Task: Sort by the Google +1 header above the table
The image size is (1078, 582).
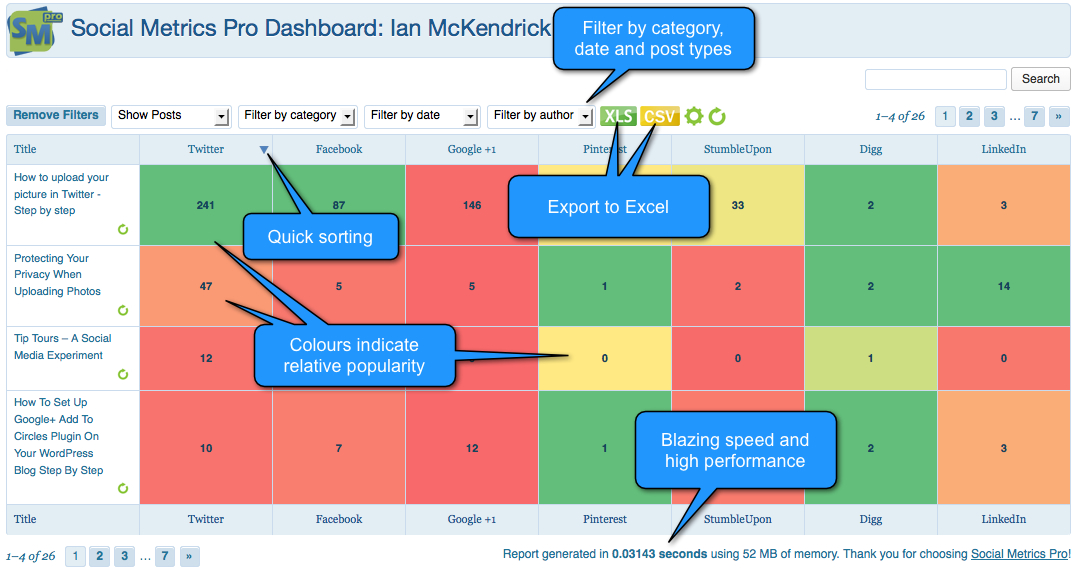Action: tap(472, 149)
